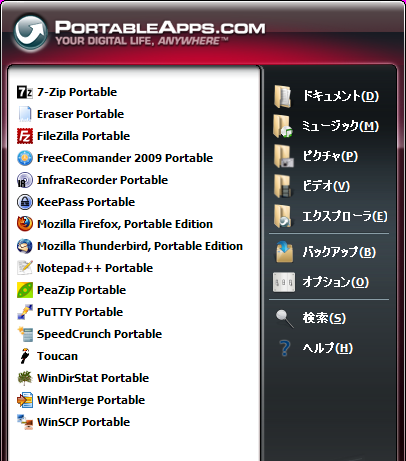The width and height of the screenshot is (406, 461).
Task: Click the KeePass Portable lock icon
Action: point(25,202)
